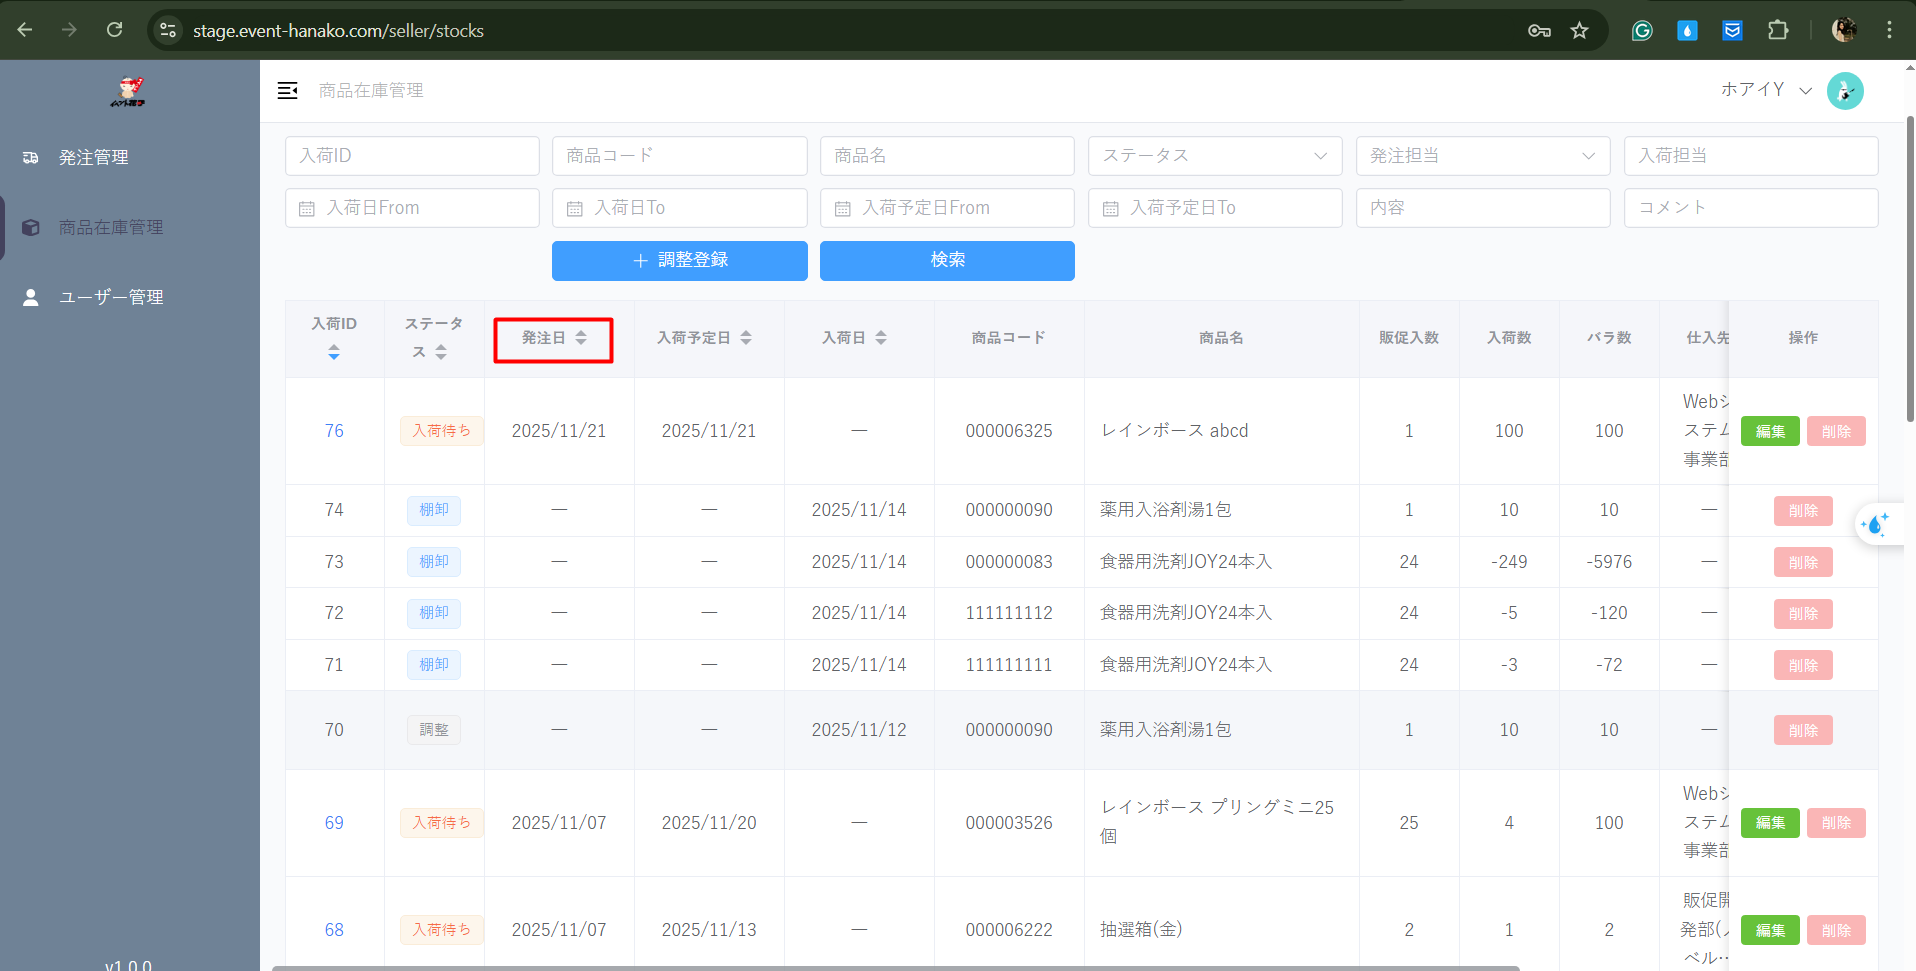Sort the table by 入荷予定日 column
Image resolution: width=1916 pixels, height=971 pixels.
click(x=746, y=338)
